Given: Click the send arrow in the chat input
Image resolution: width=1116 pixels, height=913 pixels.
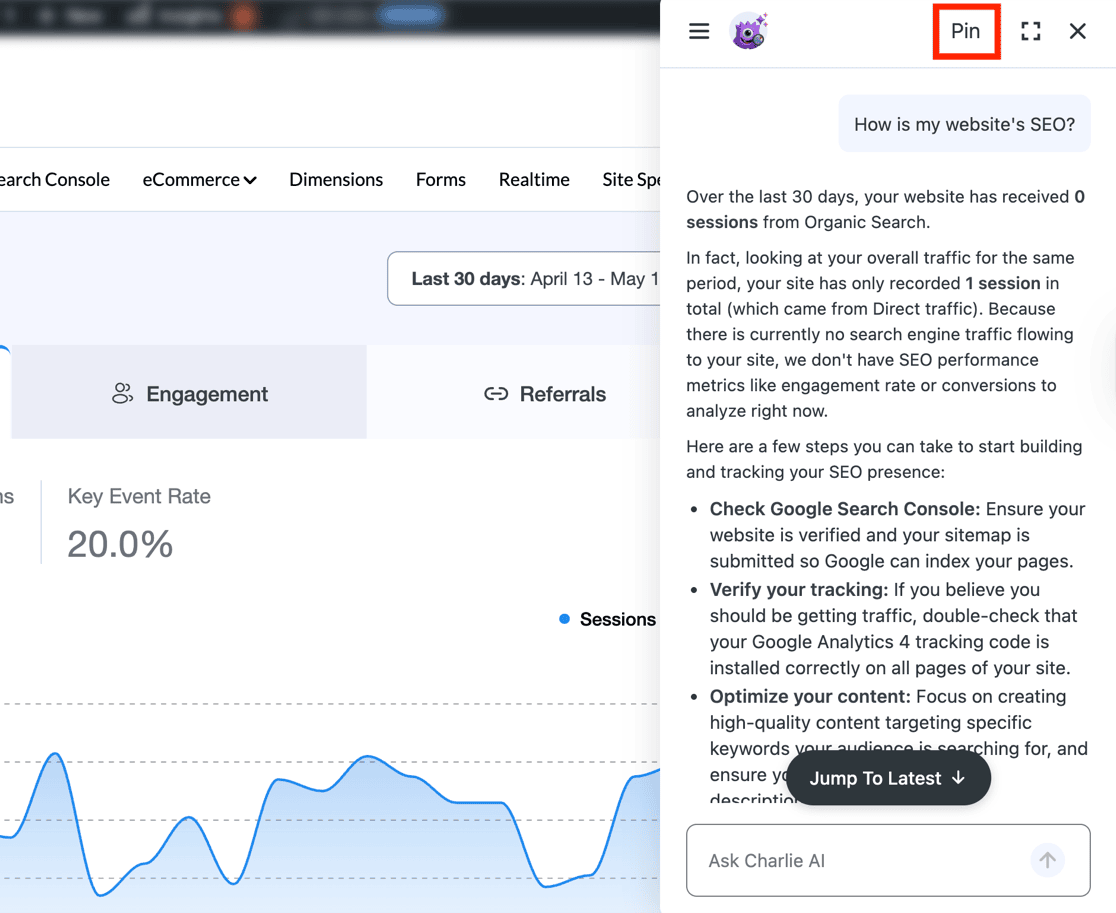Looking at the screenshot, I should 1047,860.
